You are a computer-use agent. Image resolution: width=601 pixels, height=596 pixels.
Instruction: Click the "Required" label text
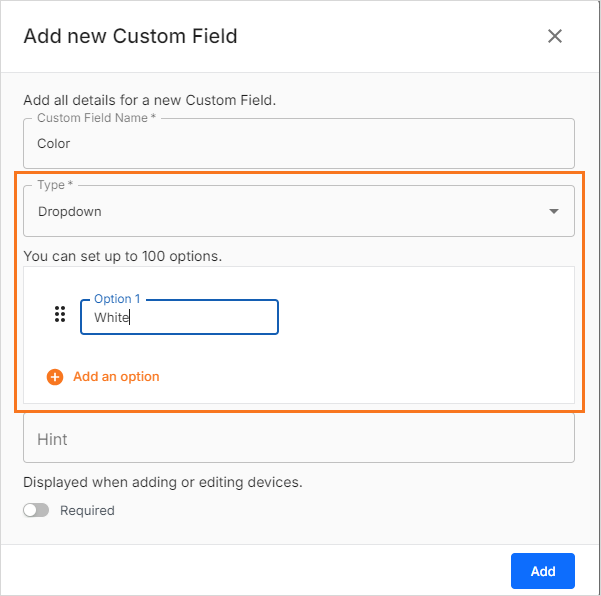87,510
